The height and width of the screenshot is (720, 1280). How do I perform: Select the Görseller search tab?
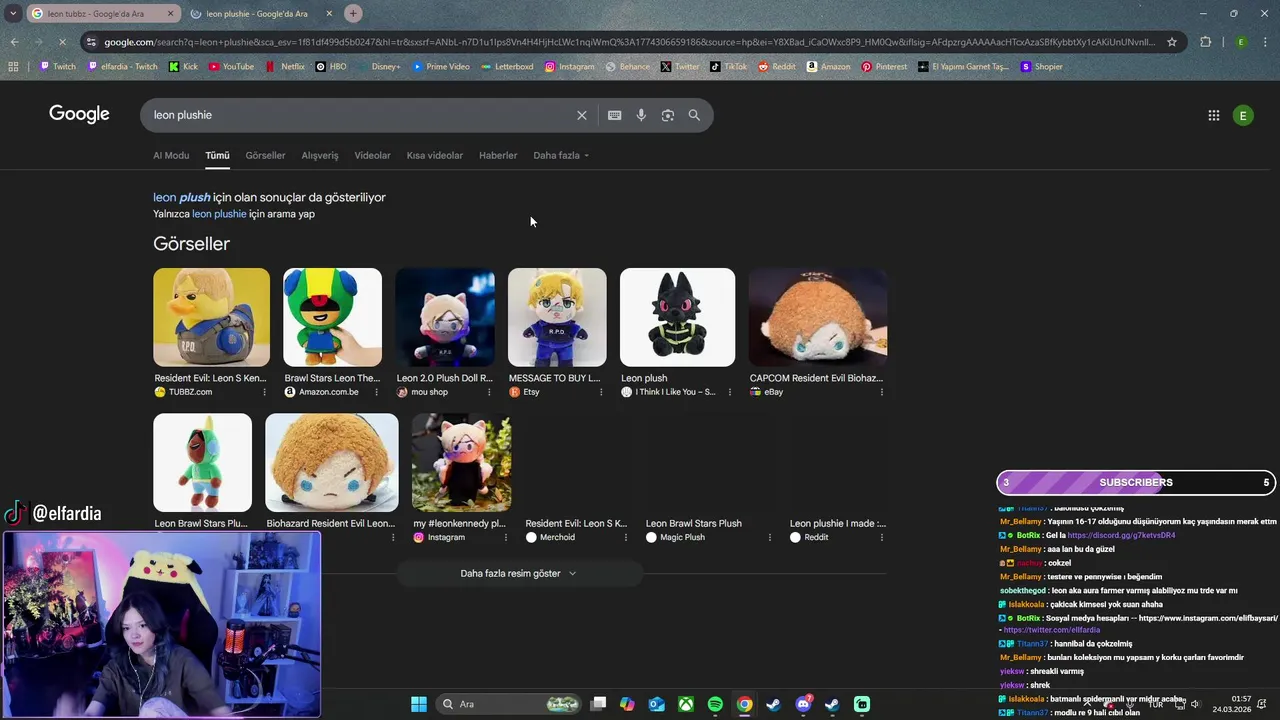[x=265, y=155]
